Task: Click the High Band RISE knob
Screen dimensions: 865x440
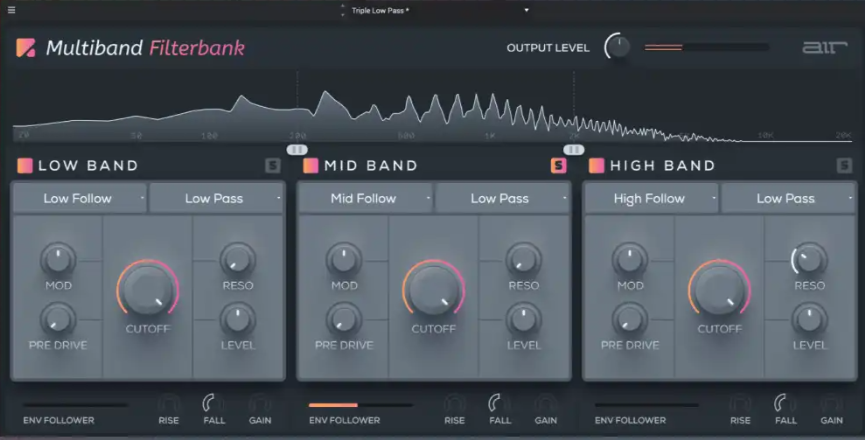Action: coord(740,404)
